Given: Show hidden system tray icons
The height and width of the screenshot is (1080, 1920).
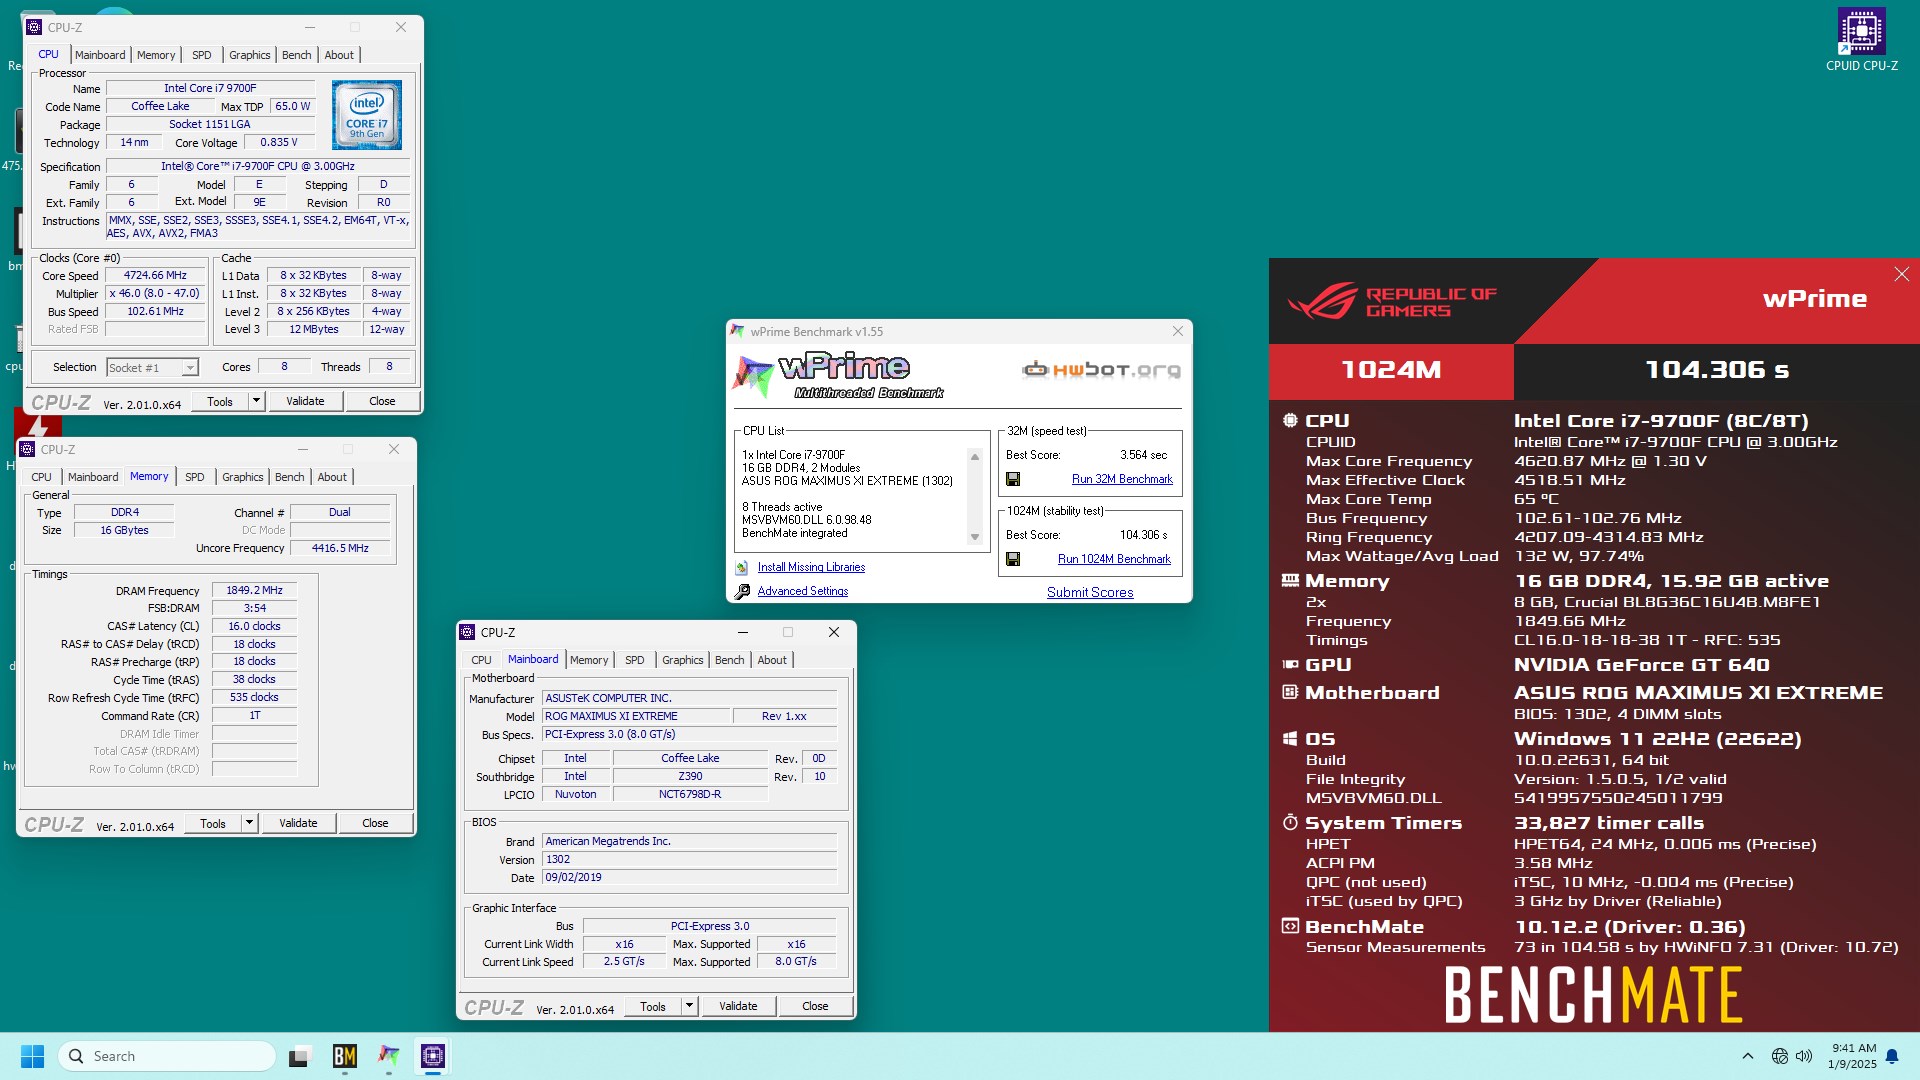Looking at the screenshot, I should coord(1747,1056).
